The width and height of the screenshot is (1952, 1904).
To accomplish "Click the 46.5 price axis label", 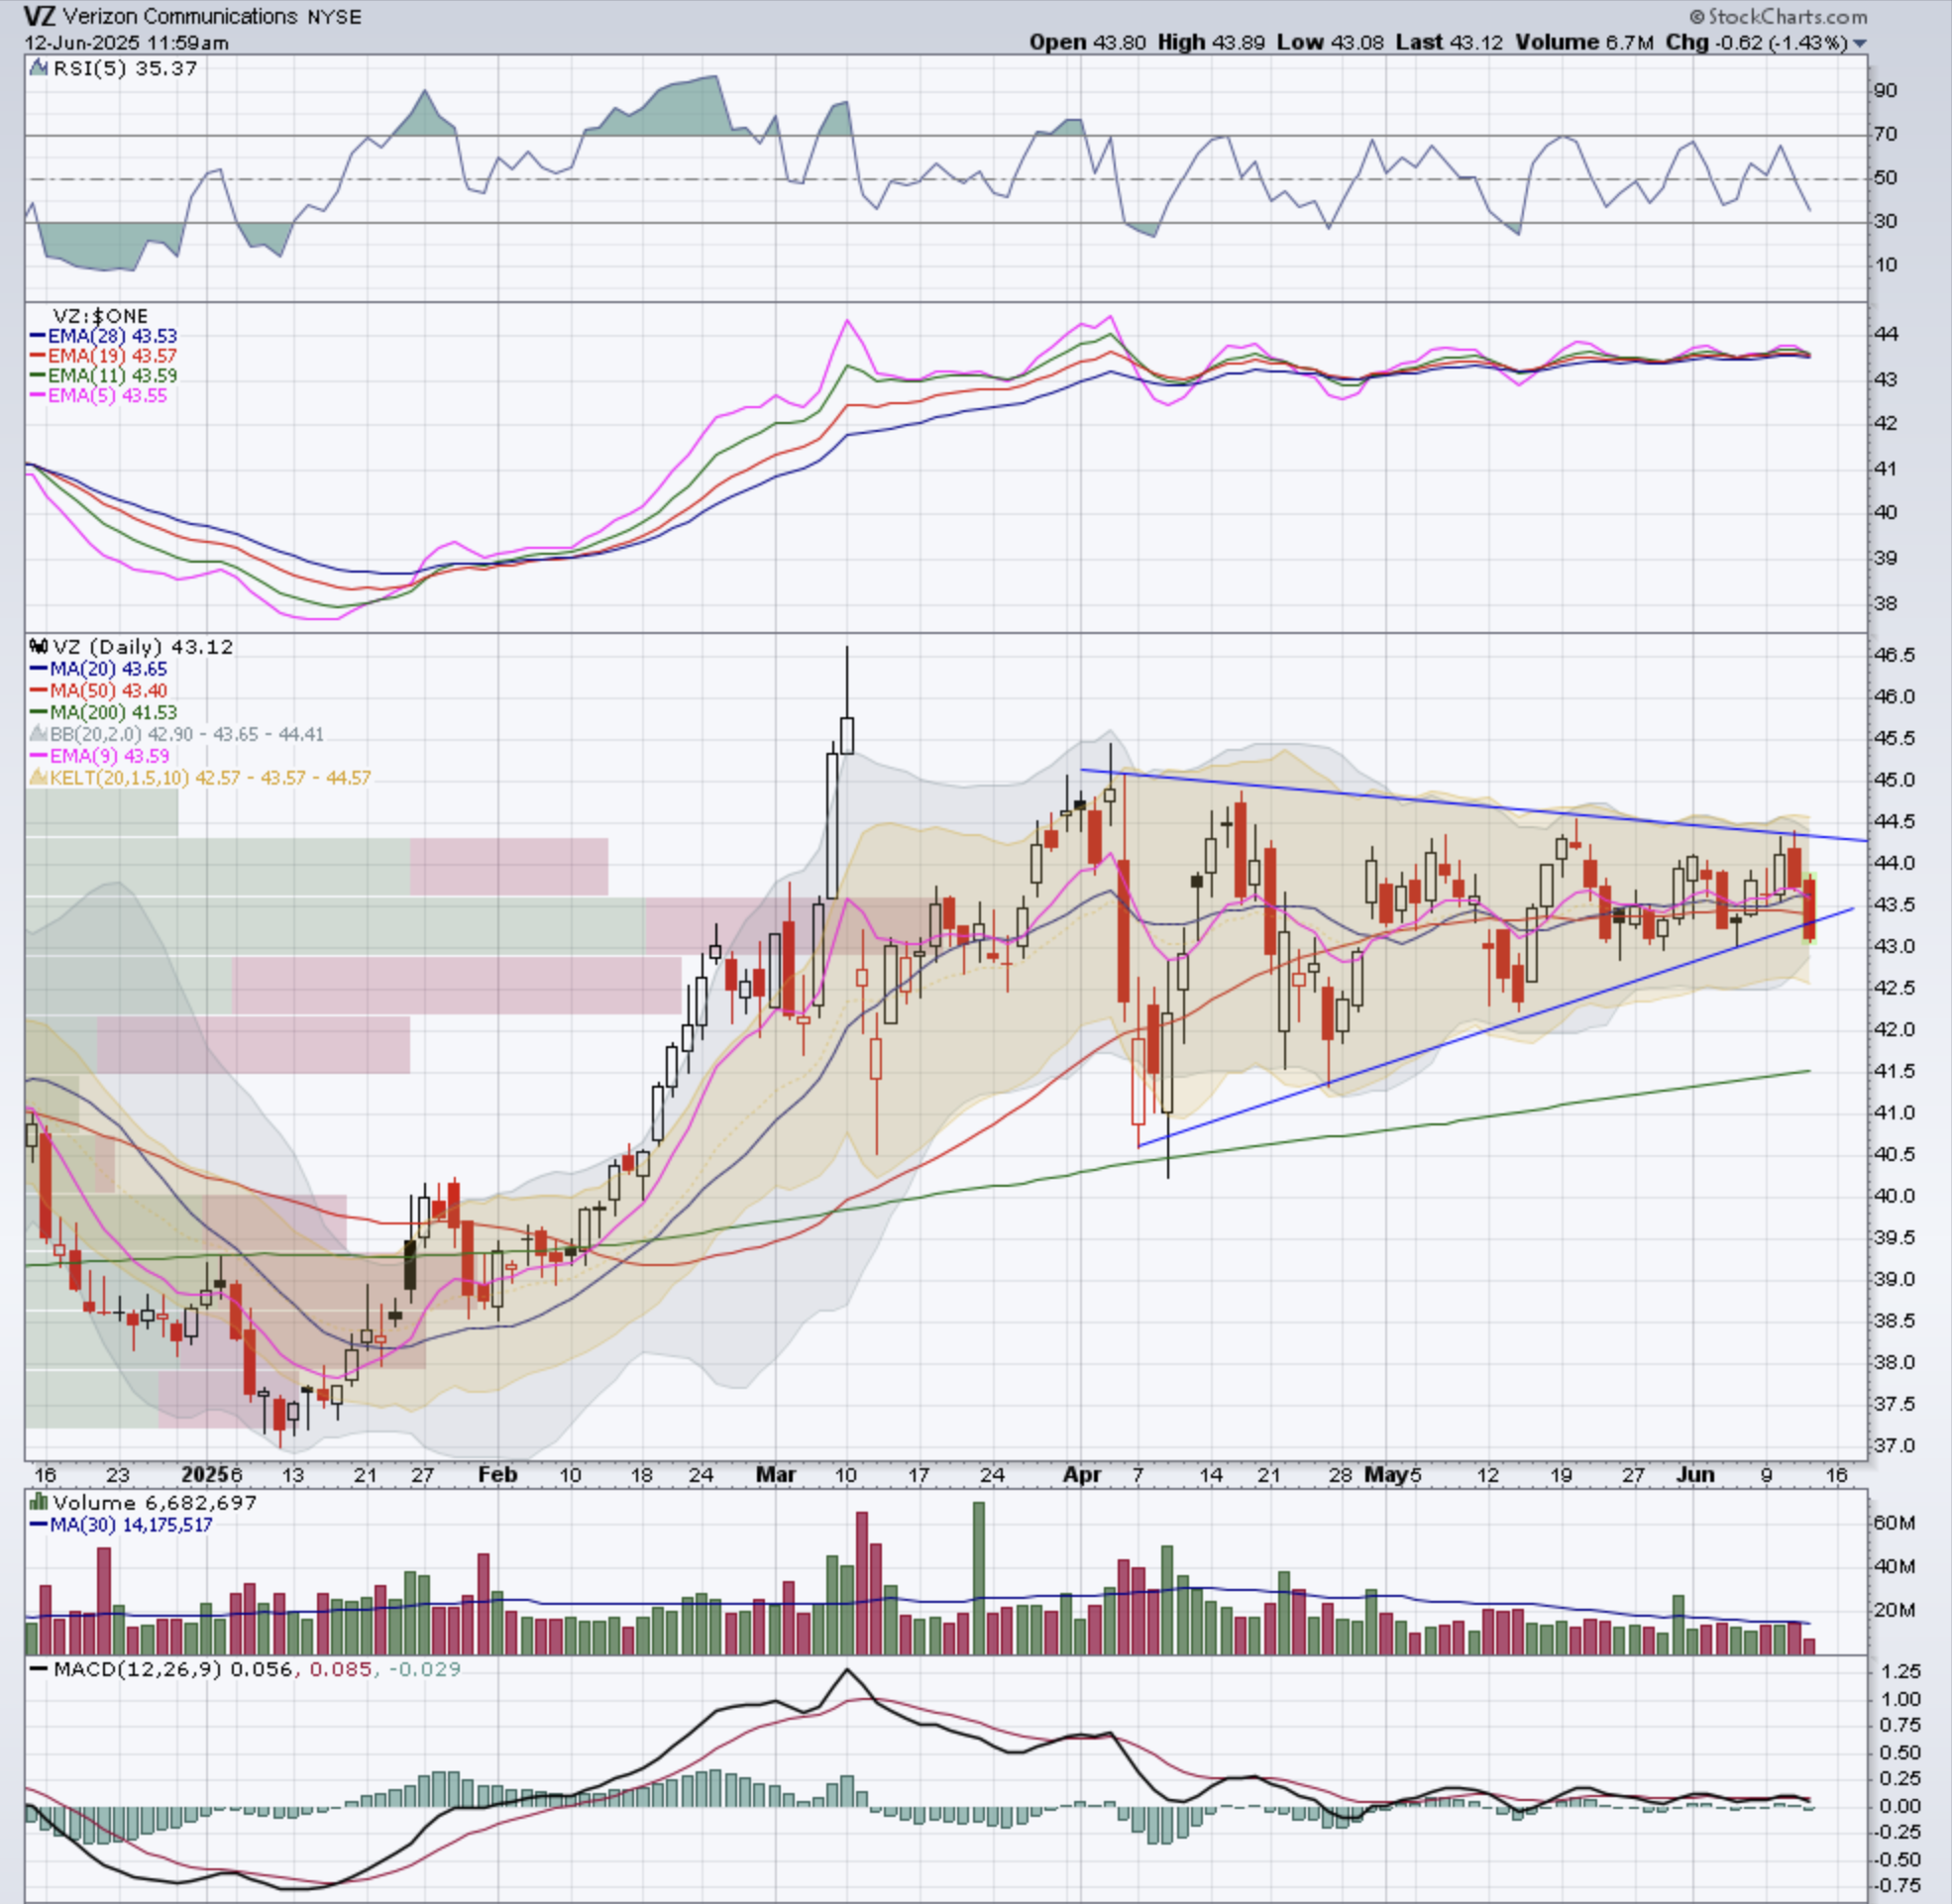I will (x=1894, y=655).
